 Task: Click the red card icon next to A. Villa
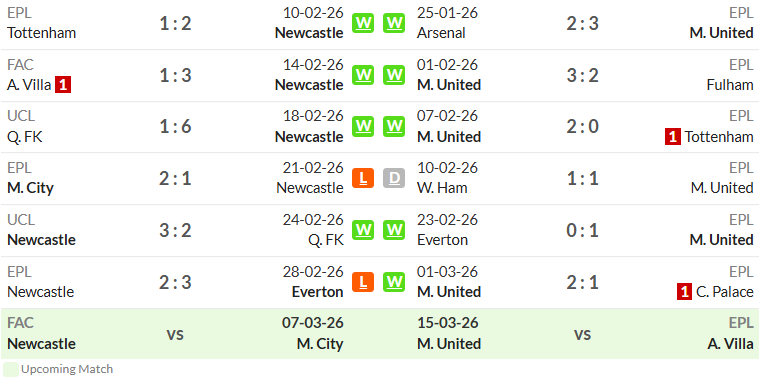coord(63,85)
